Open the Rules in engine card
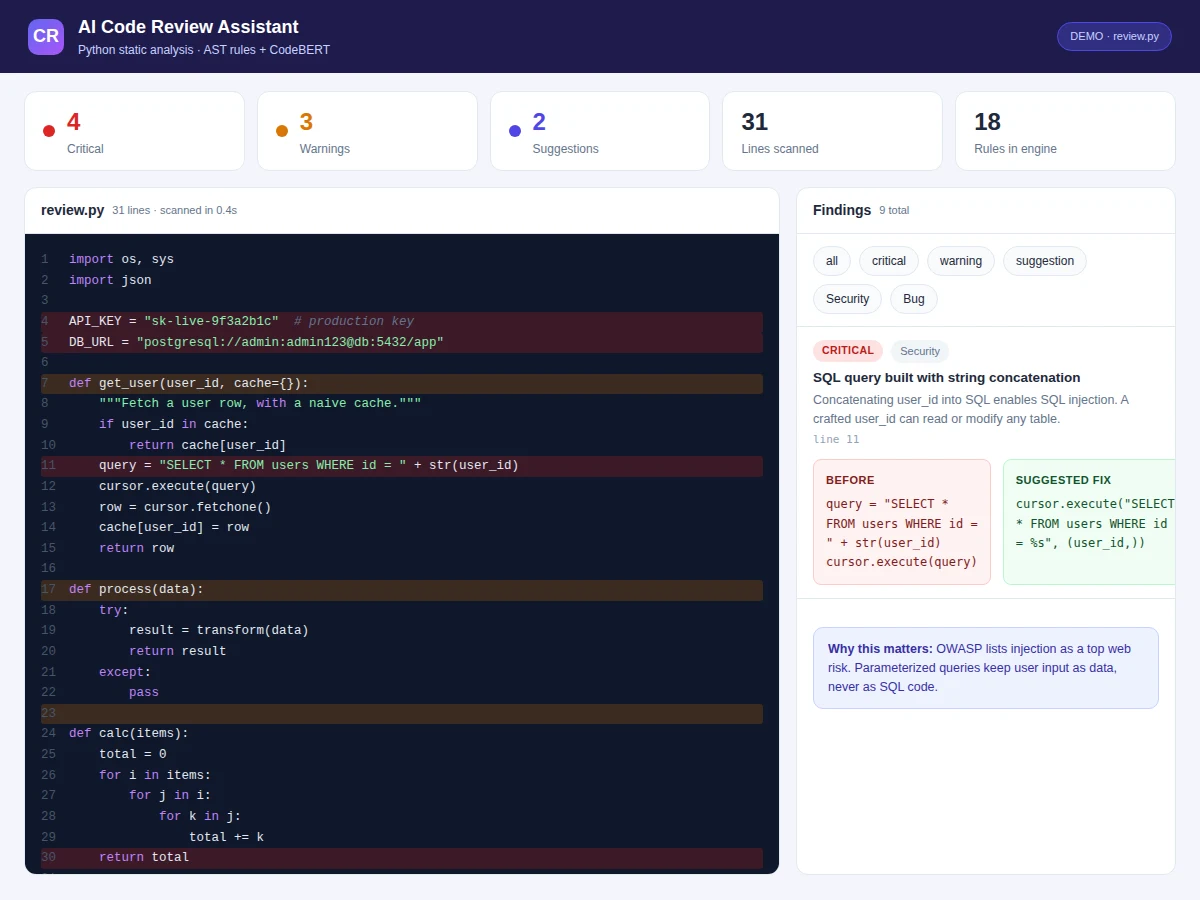 1065,131
